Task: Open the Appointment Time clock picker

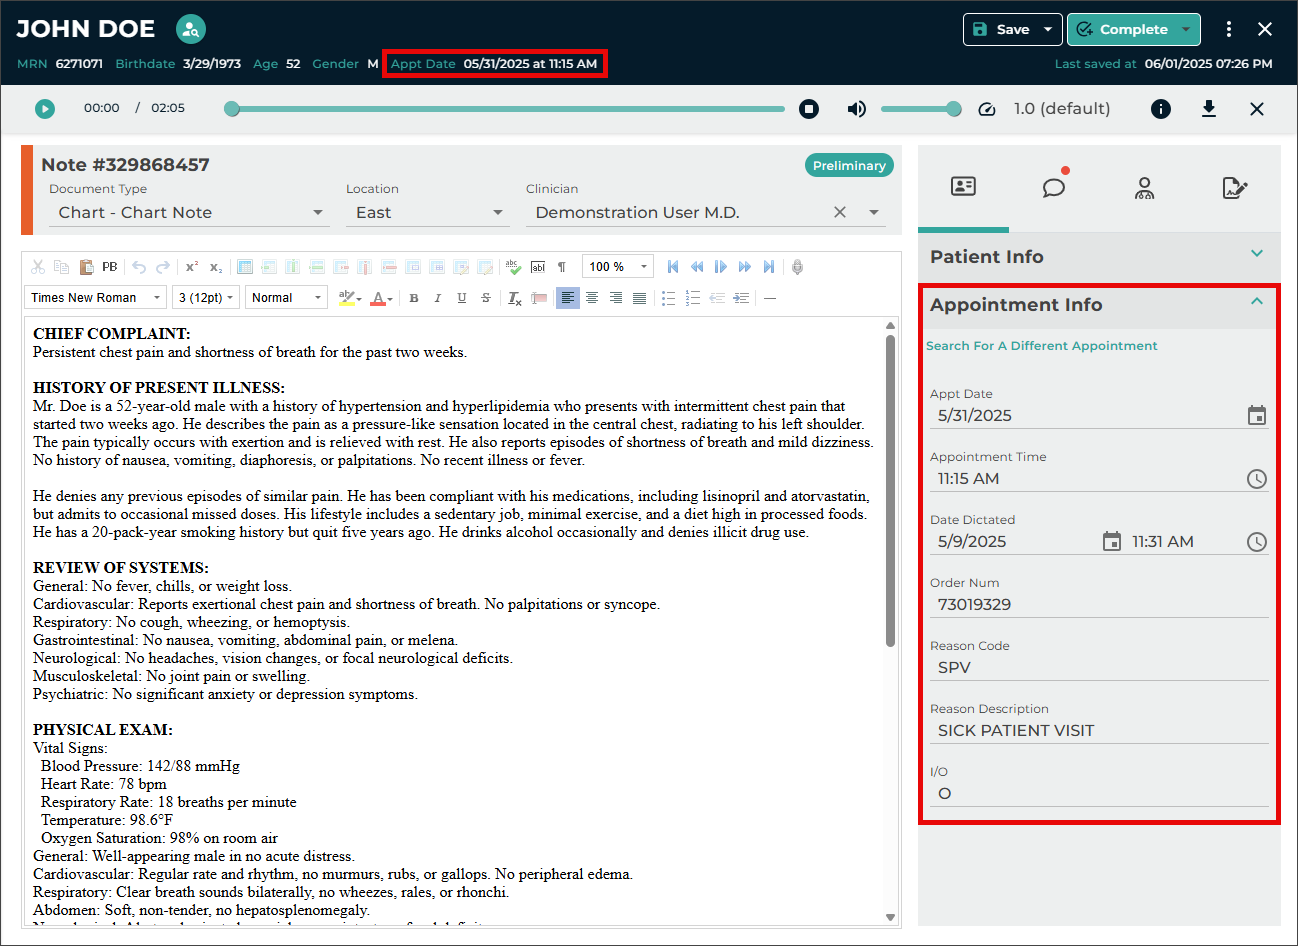Action: pos(1257,479)
